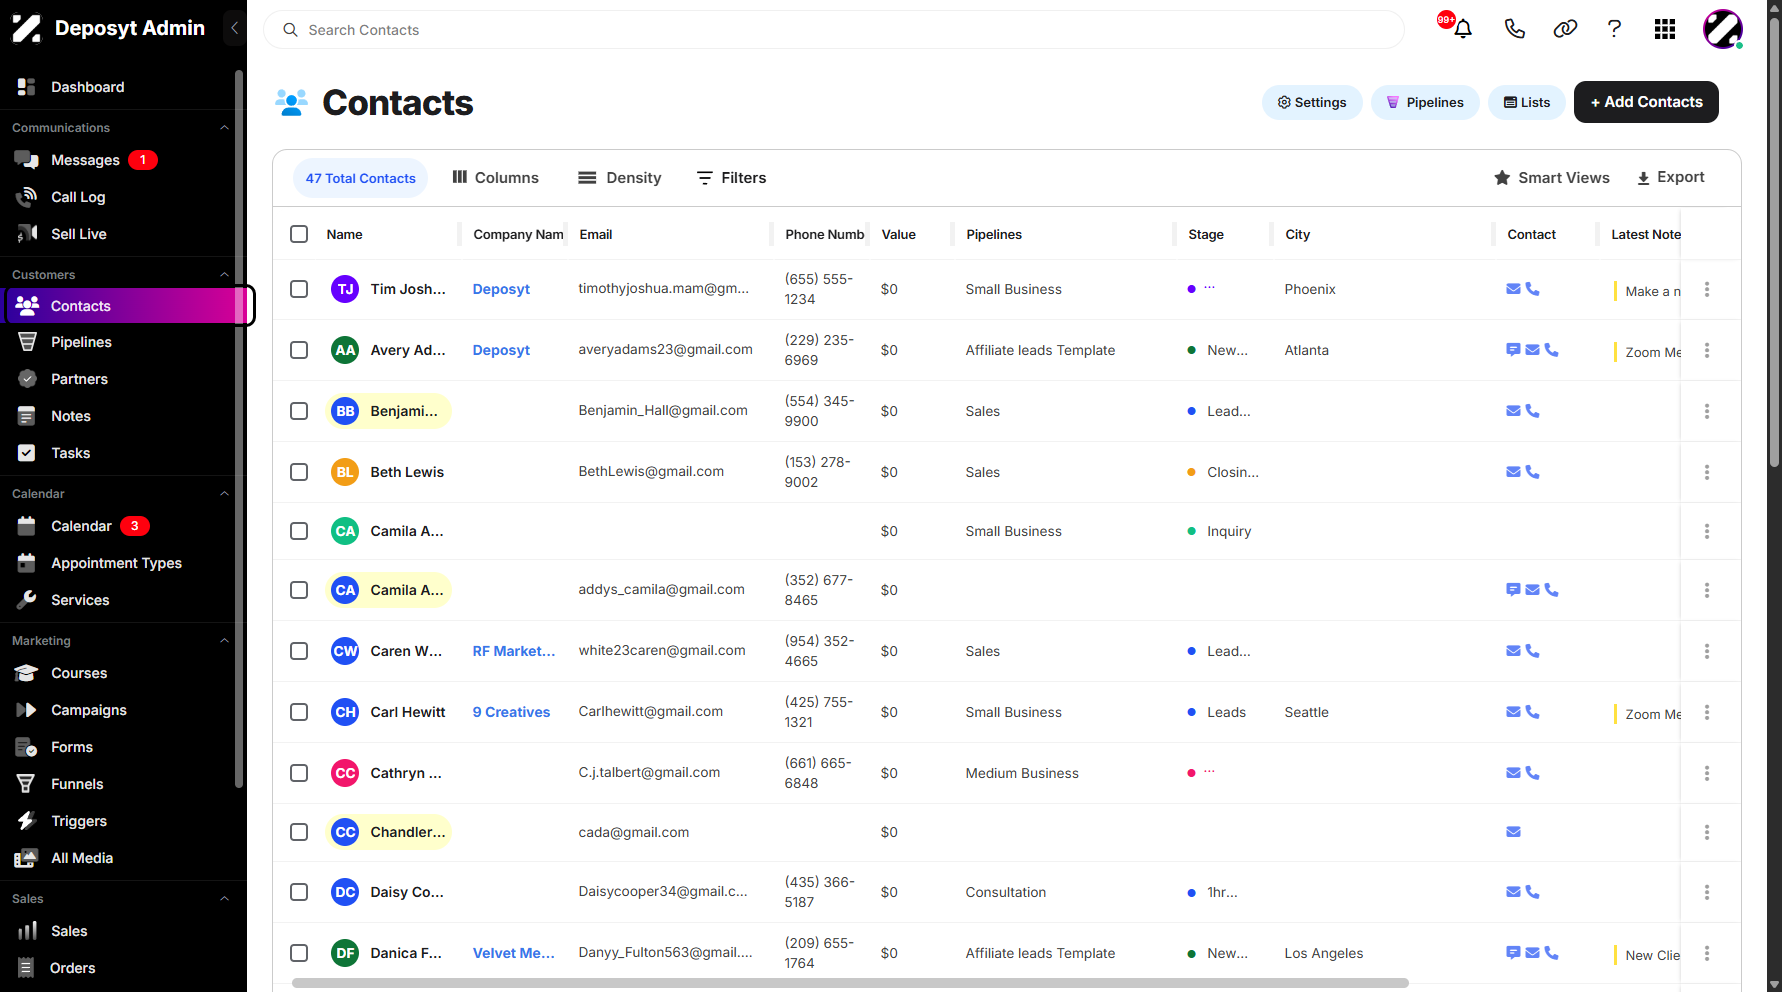Click the BB avatar of Benjamin
The image size is (1782, 992).
pos(345,411)
